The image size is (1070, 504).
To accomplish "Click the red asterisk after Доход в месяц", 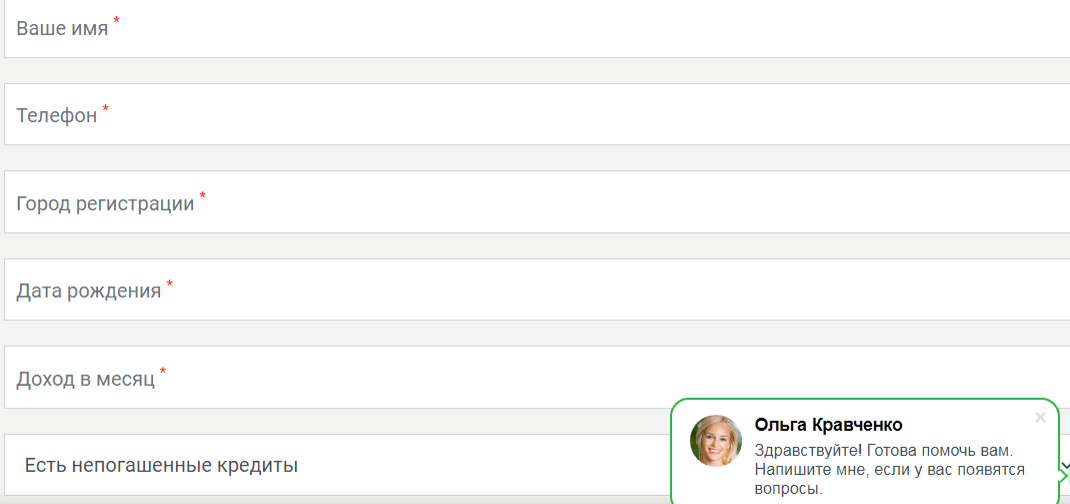I will pyautogui.click(x=163, y=371).
